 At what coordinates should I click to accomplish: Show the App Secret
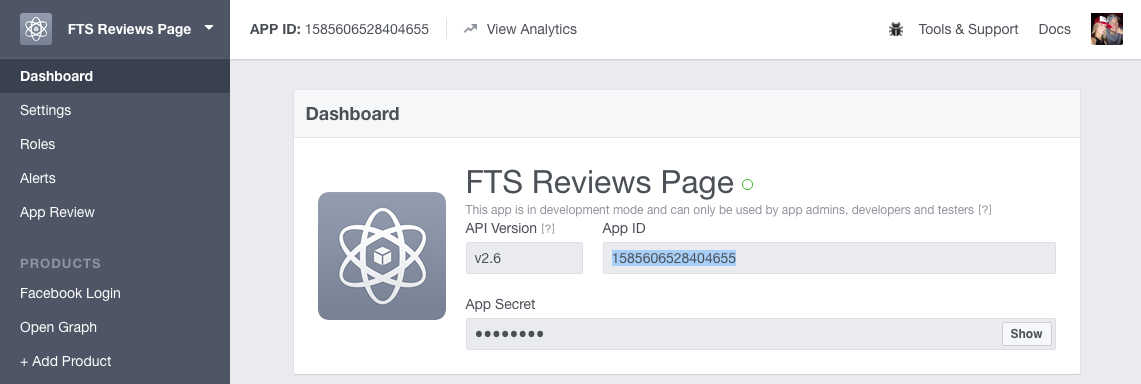coord(1026,334)
